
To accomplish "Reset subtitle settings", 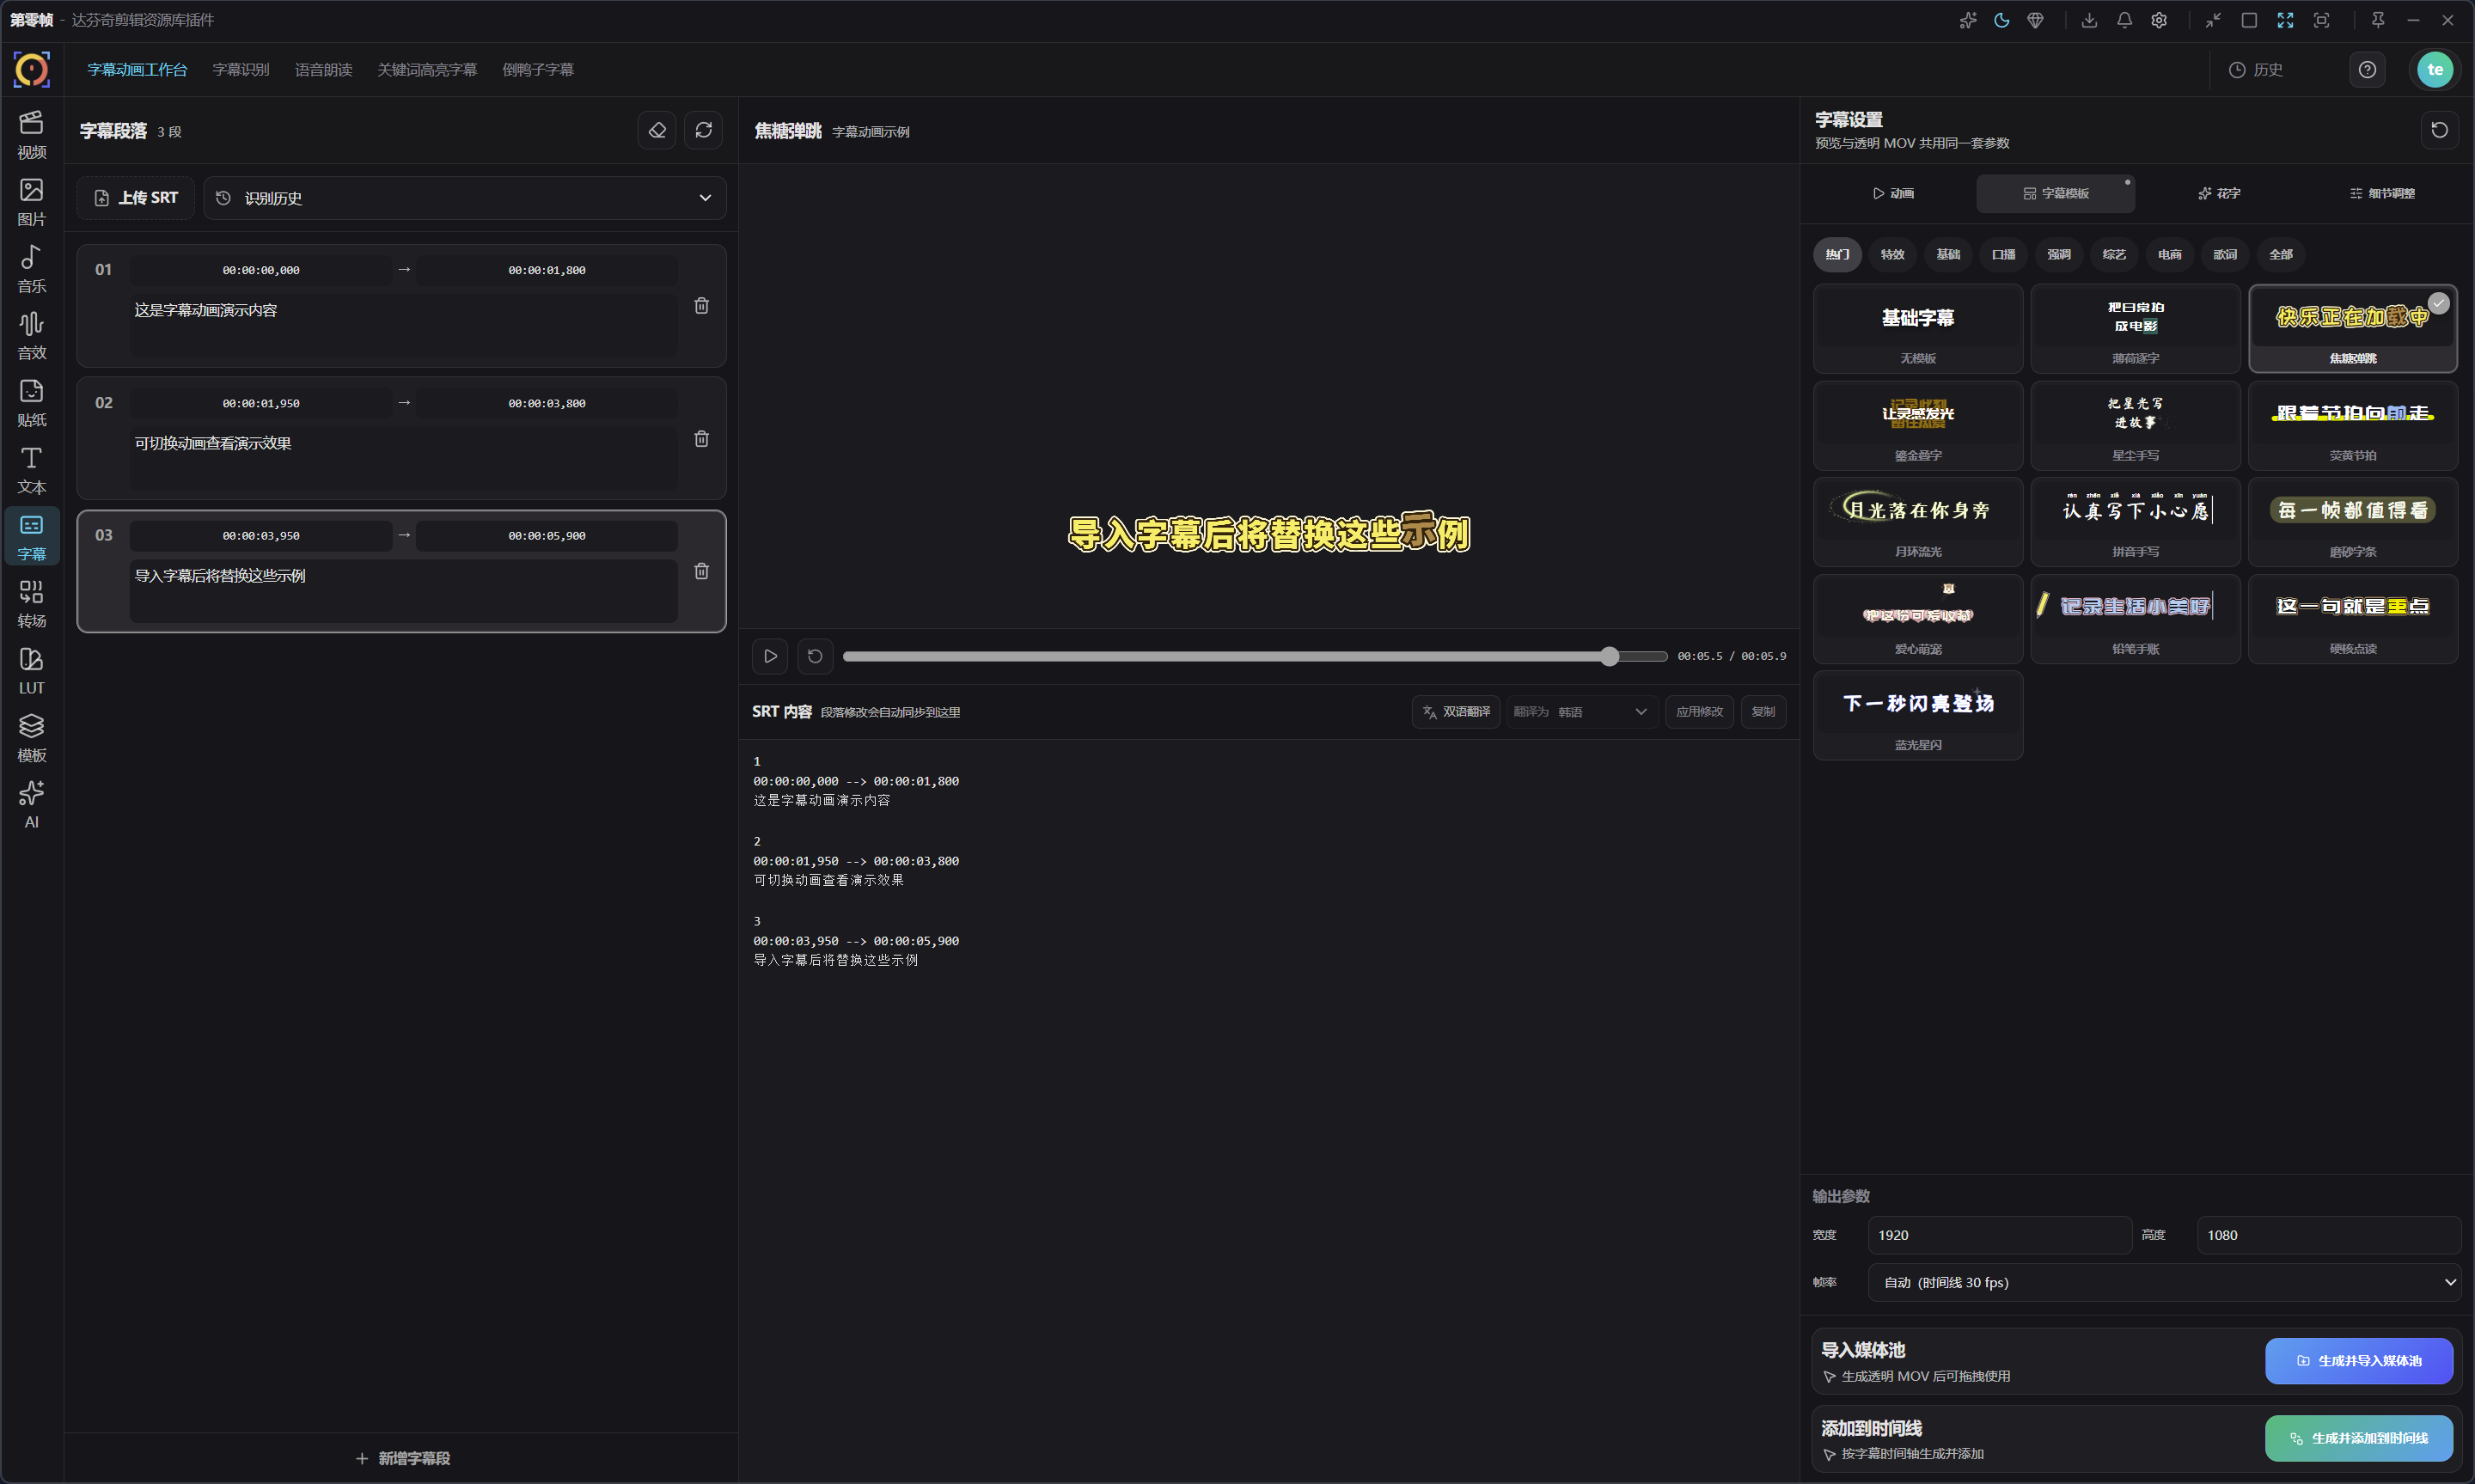I will point(2439,130).
